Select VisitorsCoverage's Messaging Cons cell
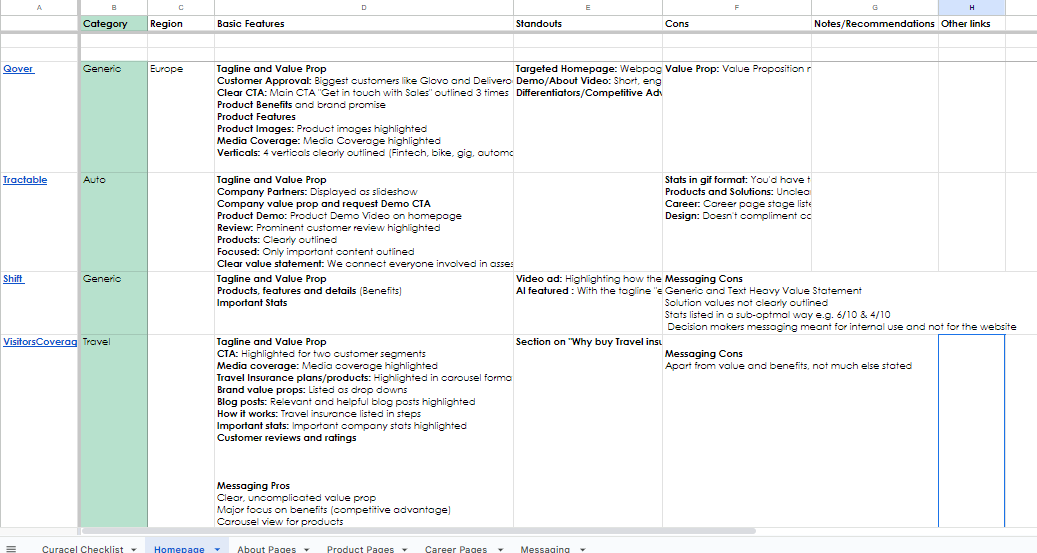Viewport: 1037px width, 553px height. tap(737, 431)
